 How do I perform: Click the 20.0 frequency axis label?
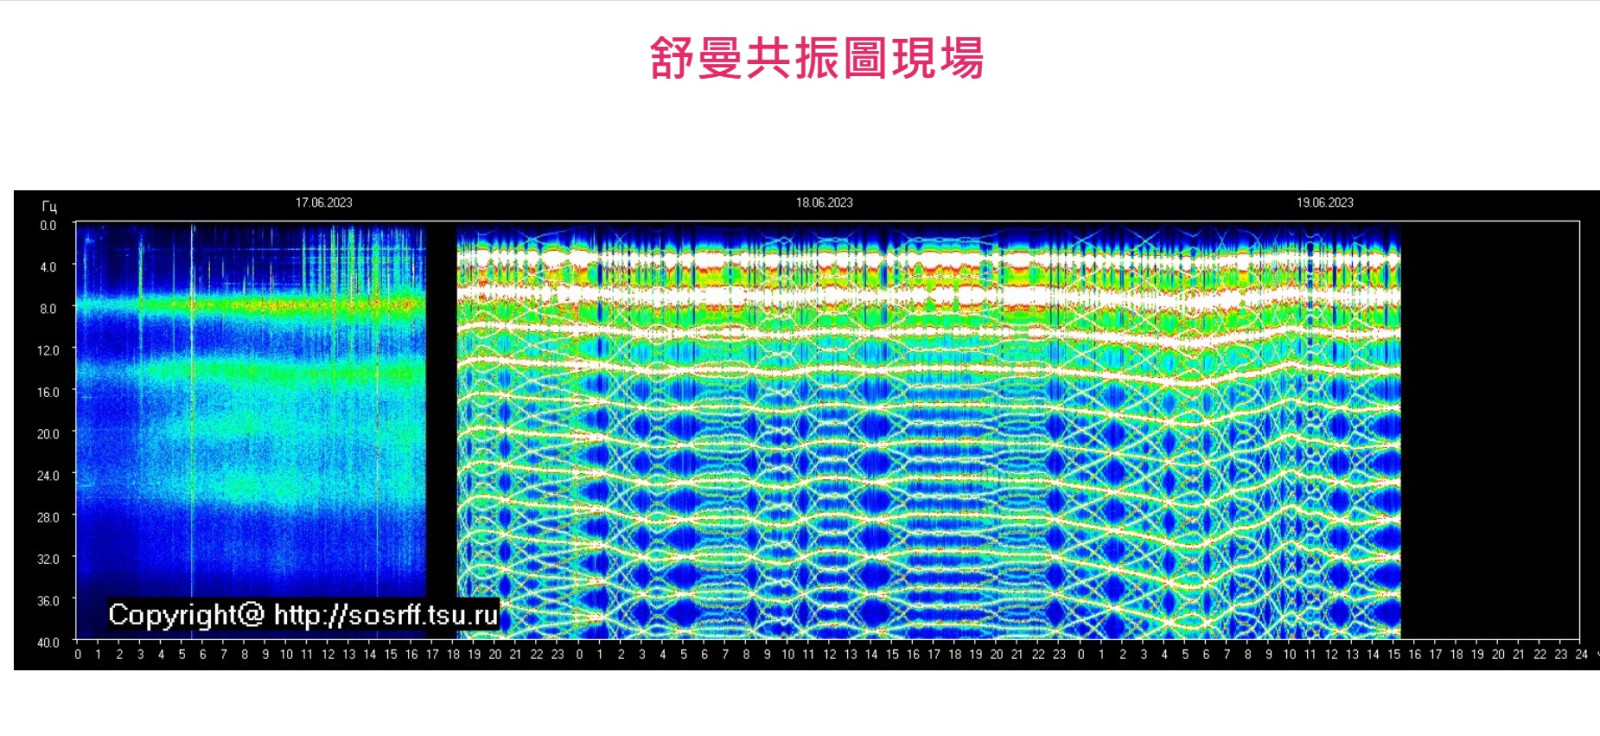tap(48, 434)
